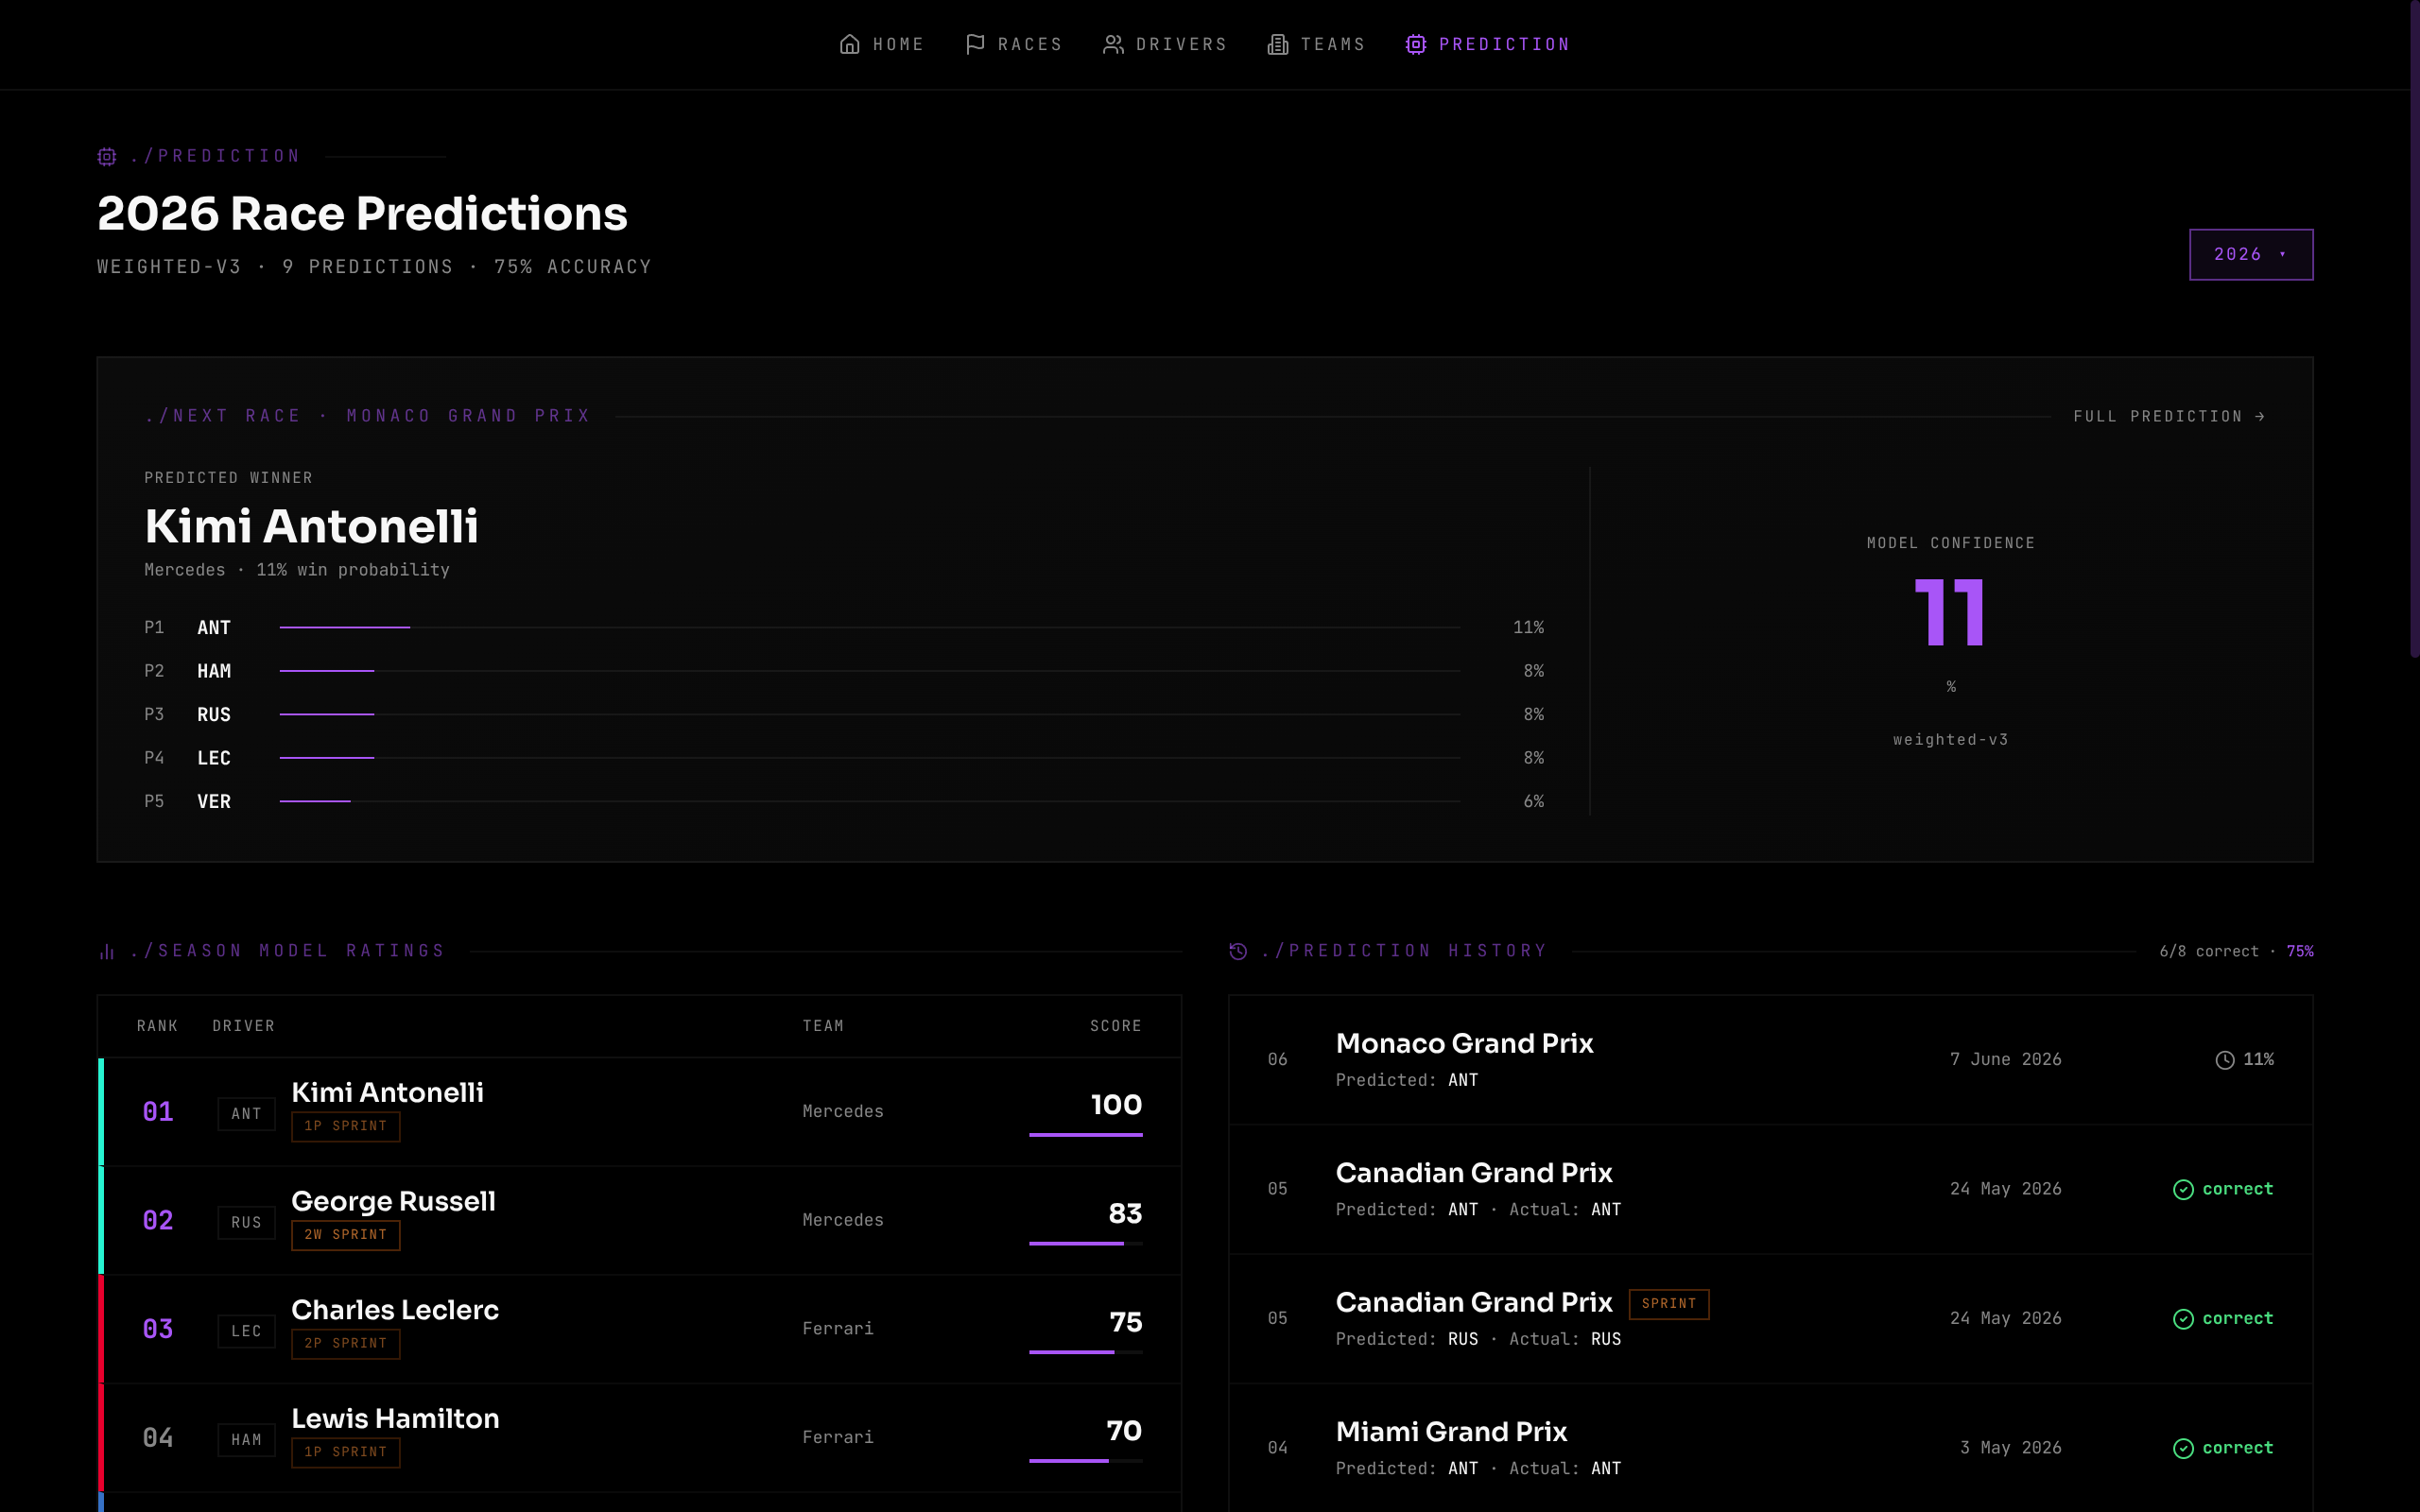
Task: Click the 2P SPRINT tag under Charles Leclerc
Action: 345,1343
